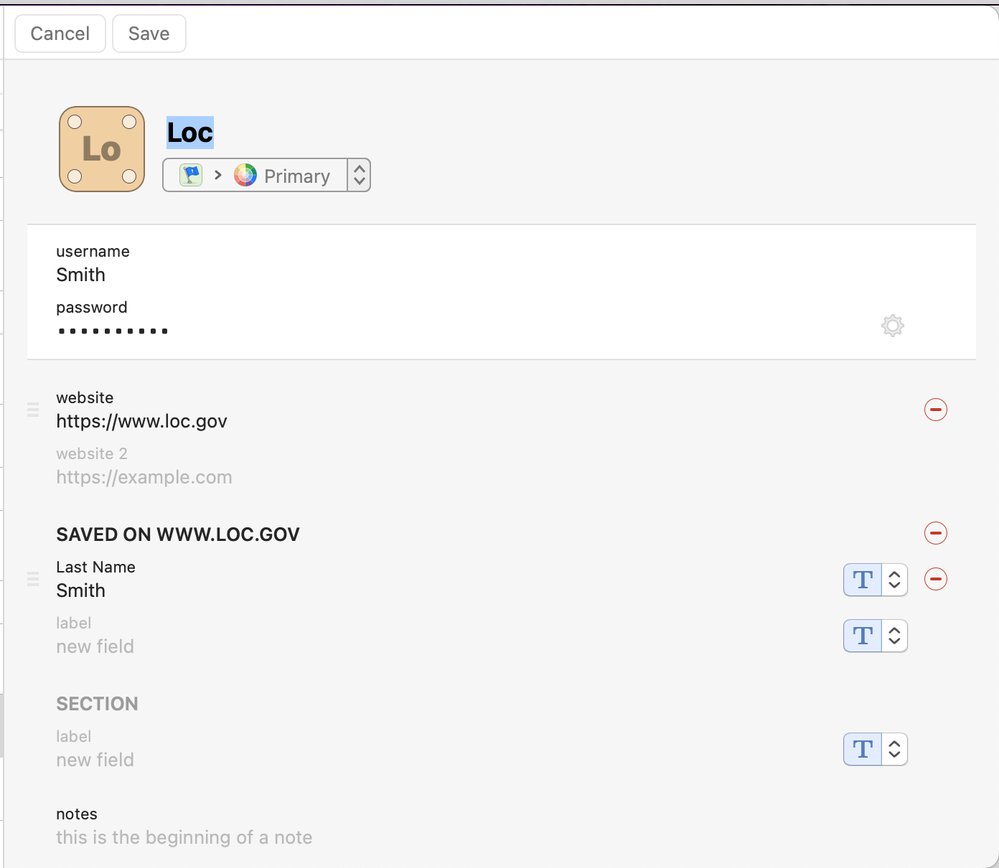
Task: Remove the website www.loc.gov field
Action: pyautogui.click(x=935, y=410)
